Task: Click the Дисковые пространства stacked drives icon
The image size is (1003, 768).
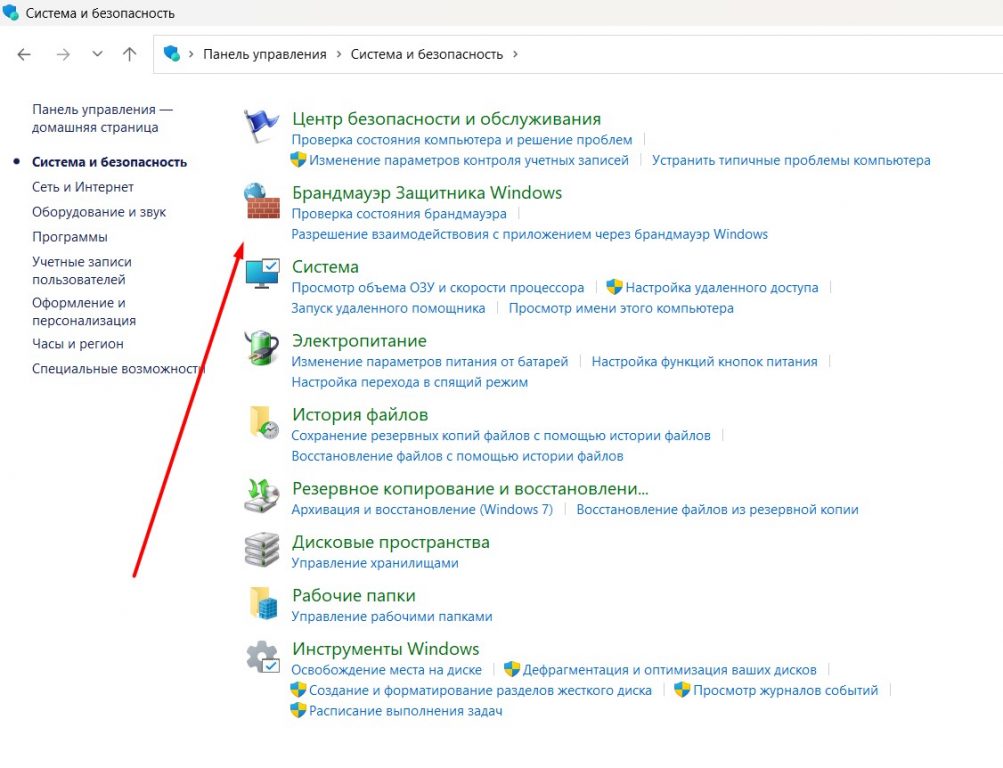Action: 262,549
